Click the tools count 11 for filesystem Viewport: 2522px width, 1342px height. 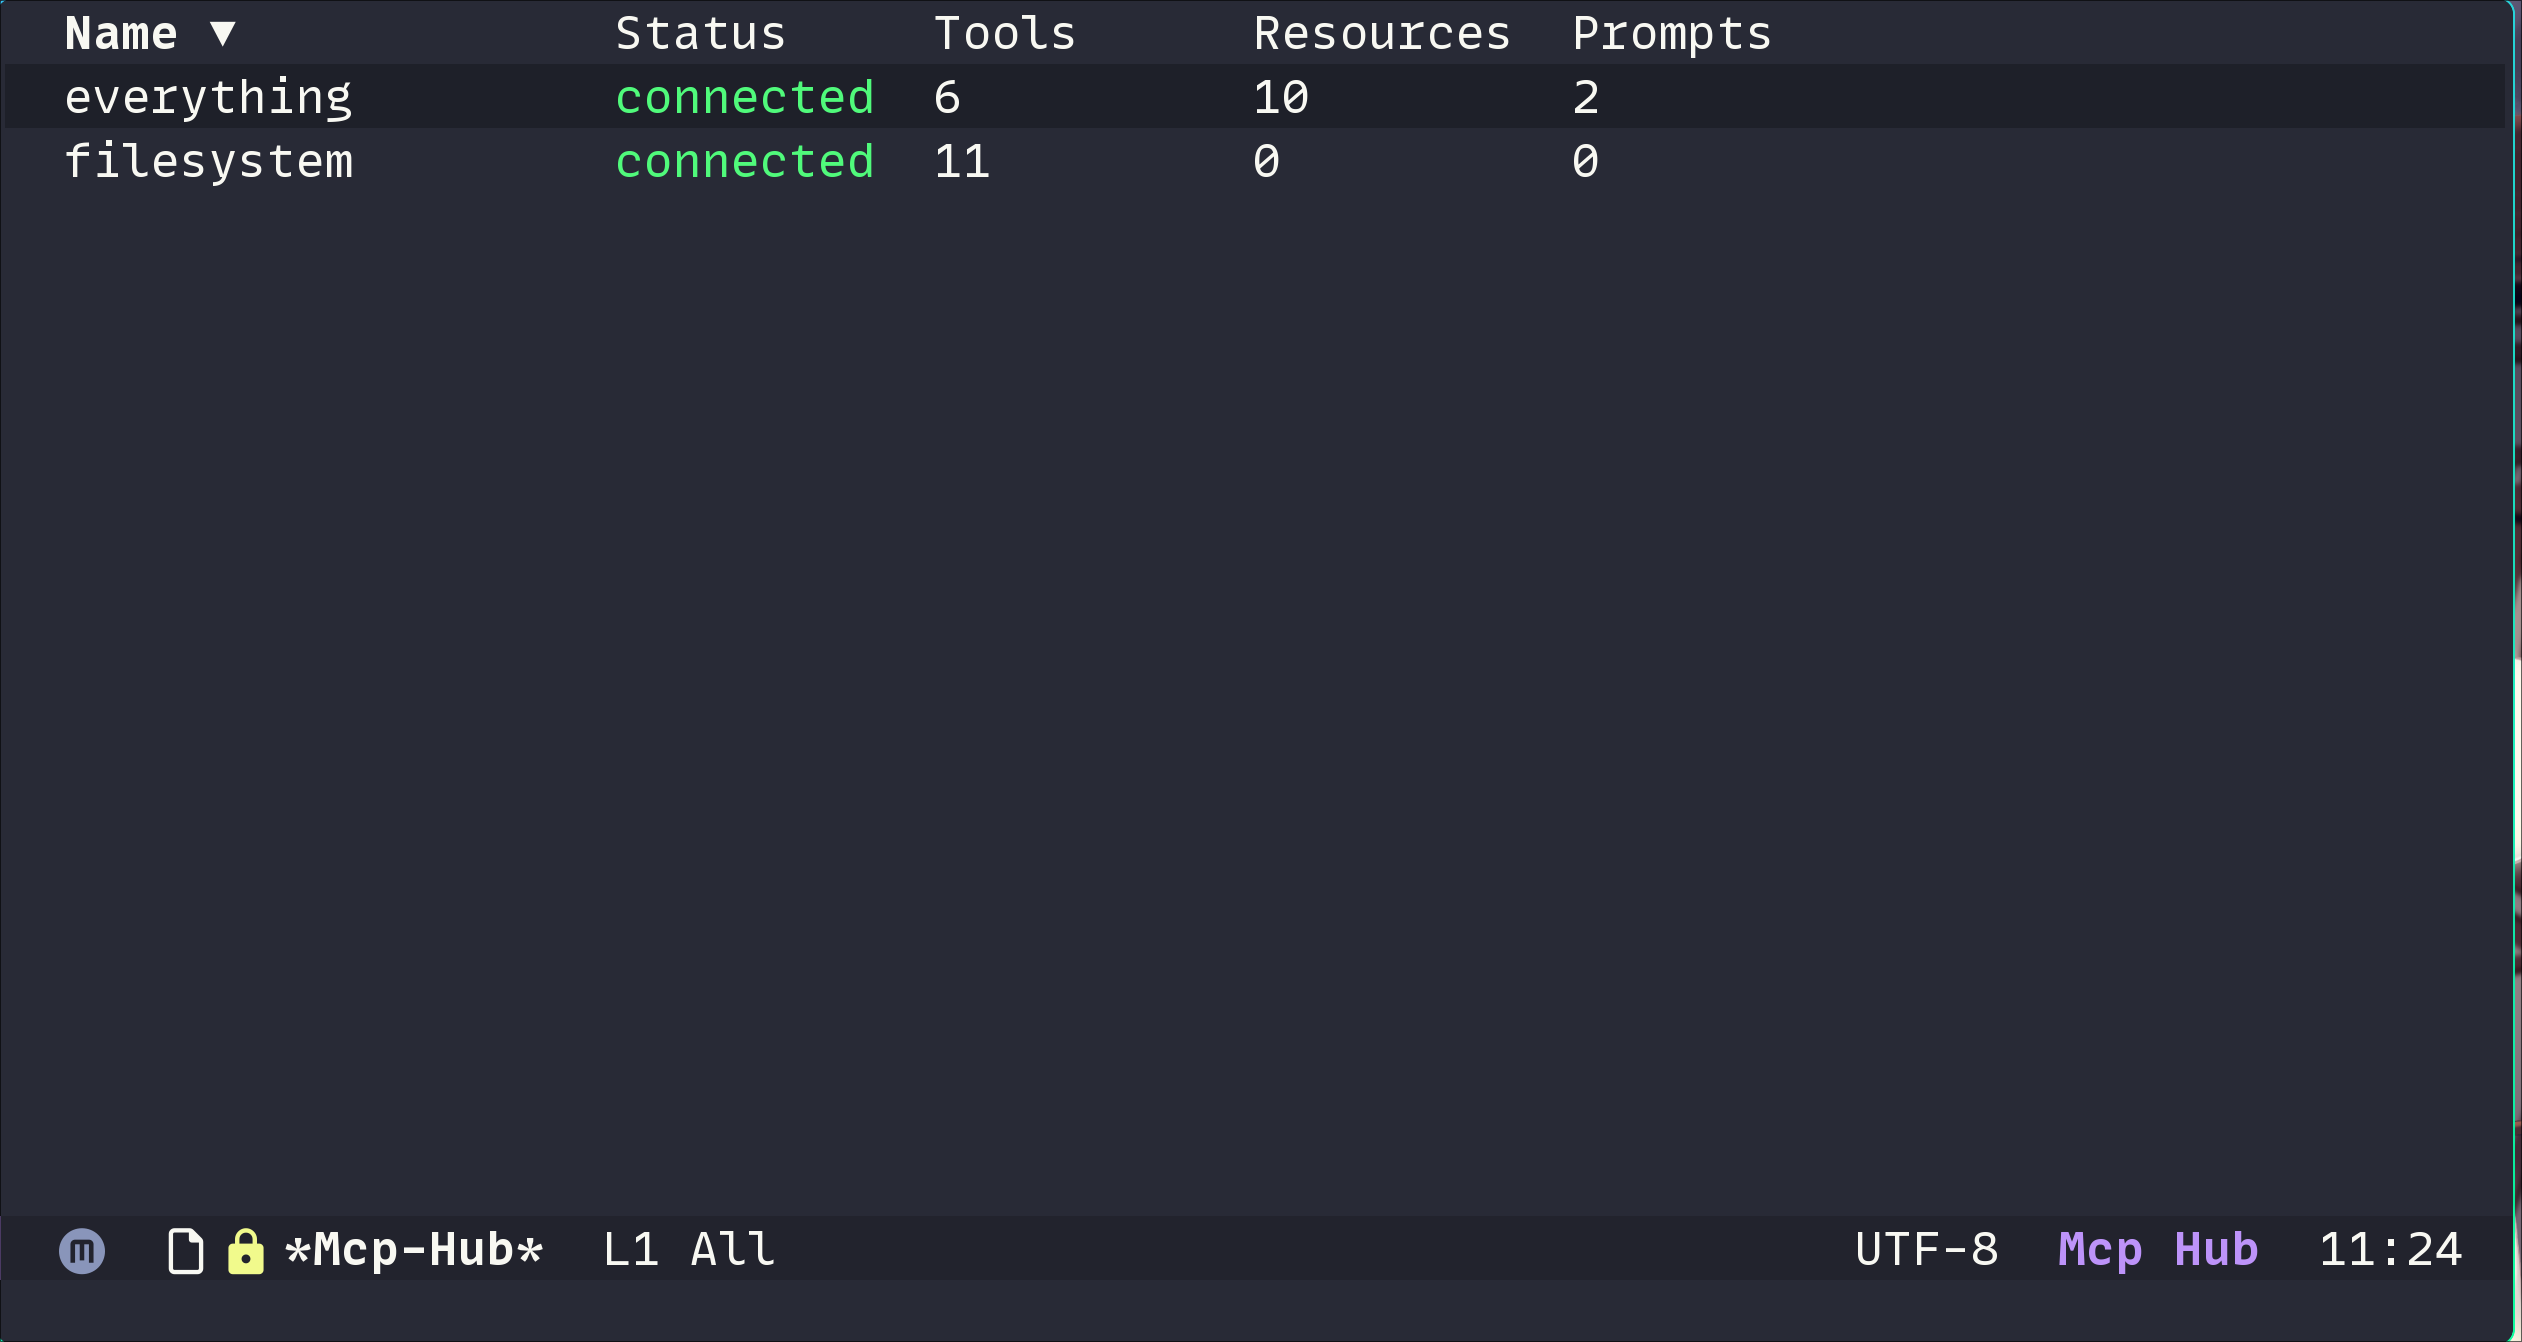(962, 162)
